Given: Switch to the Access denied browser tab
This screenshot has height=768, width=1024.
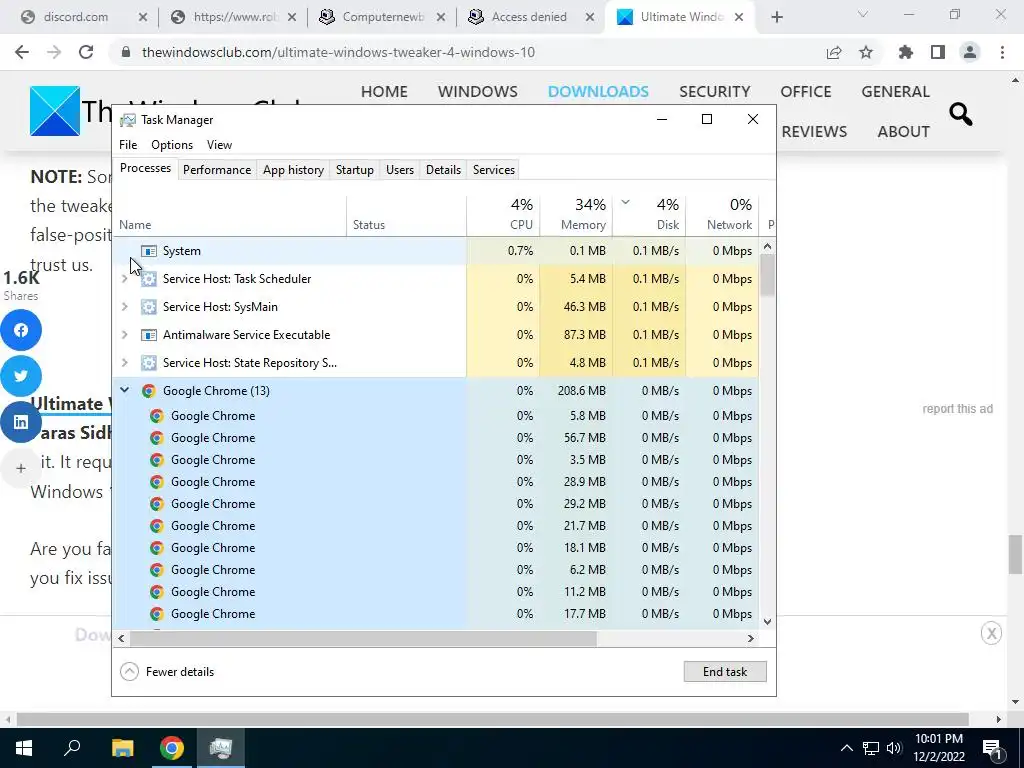Looking at the screenshot, I should click(x=532, y=17).
